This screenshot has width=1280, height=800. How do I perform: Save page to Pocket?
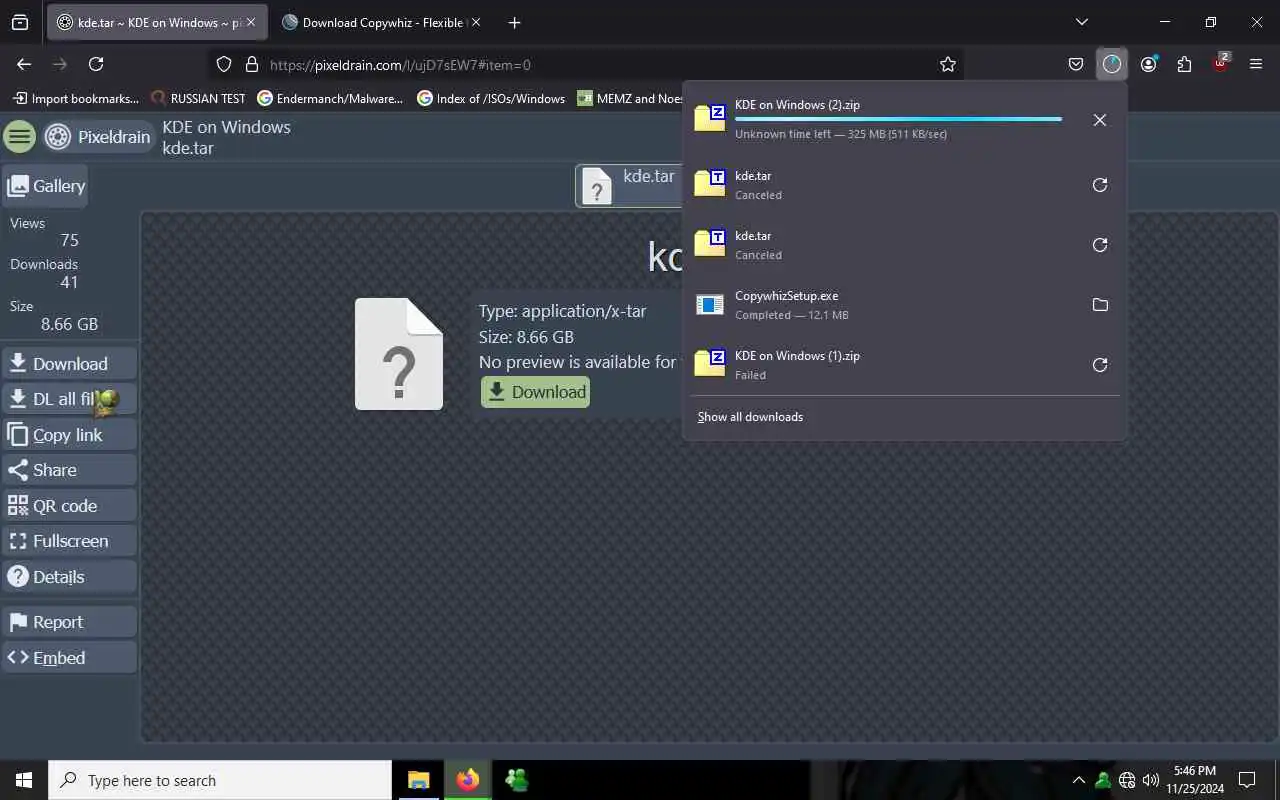tap(1076, 64)
